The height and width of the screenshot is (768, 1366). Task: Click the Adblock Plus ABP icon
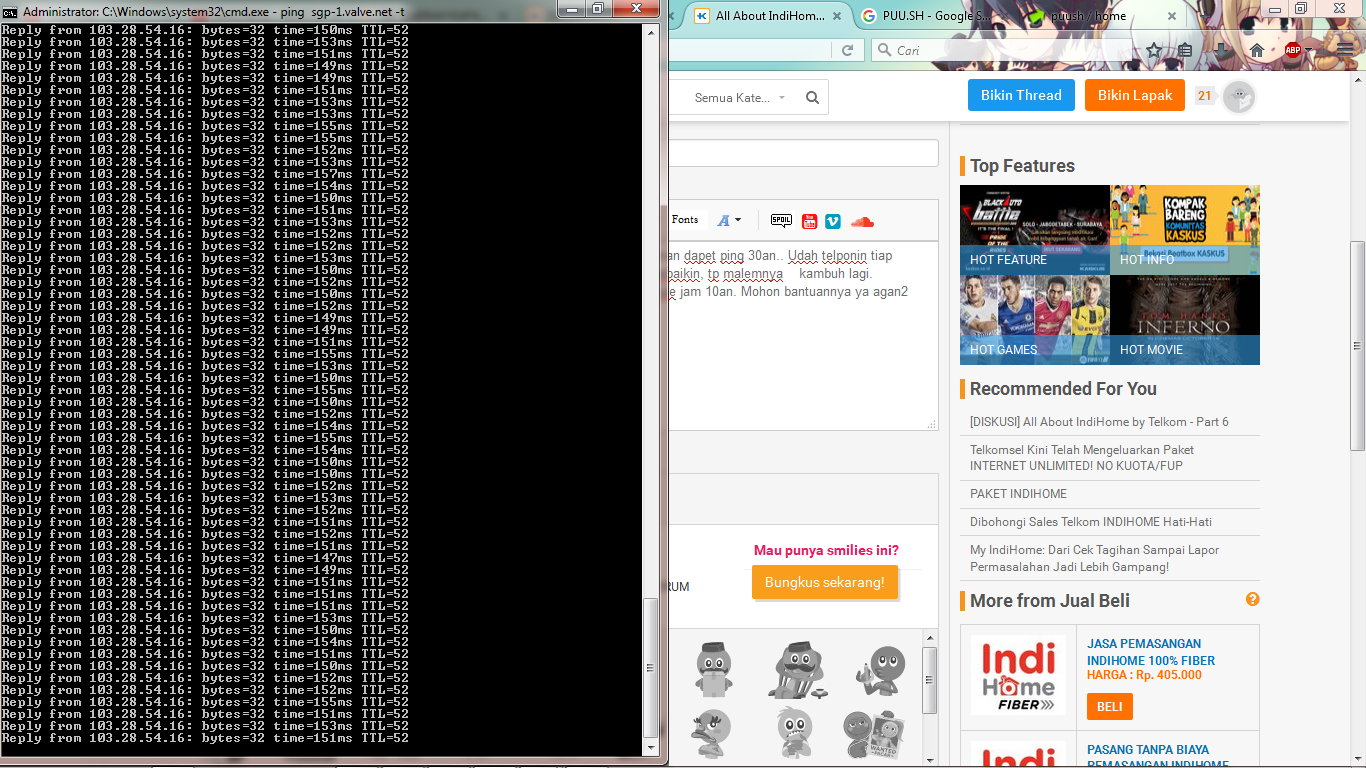tap(1292, 50)
